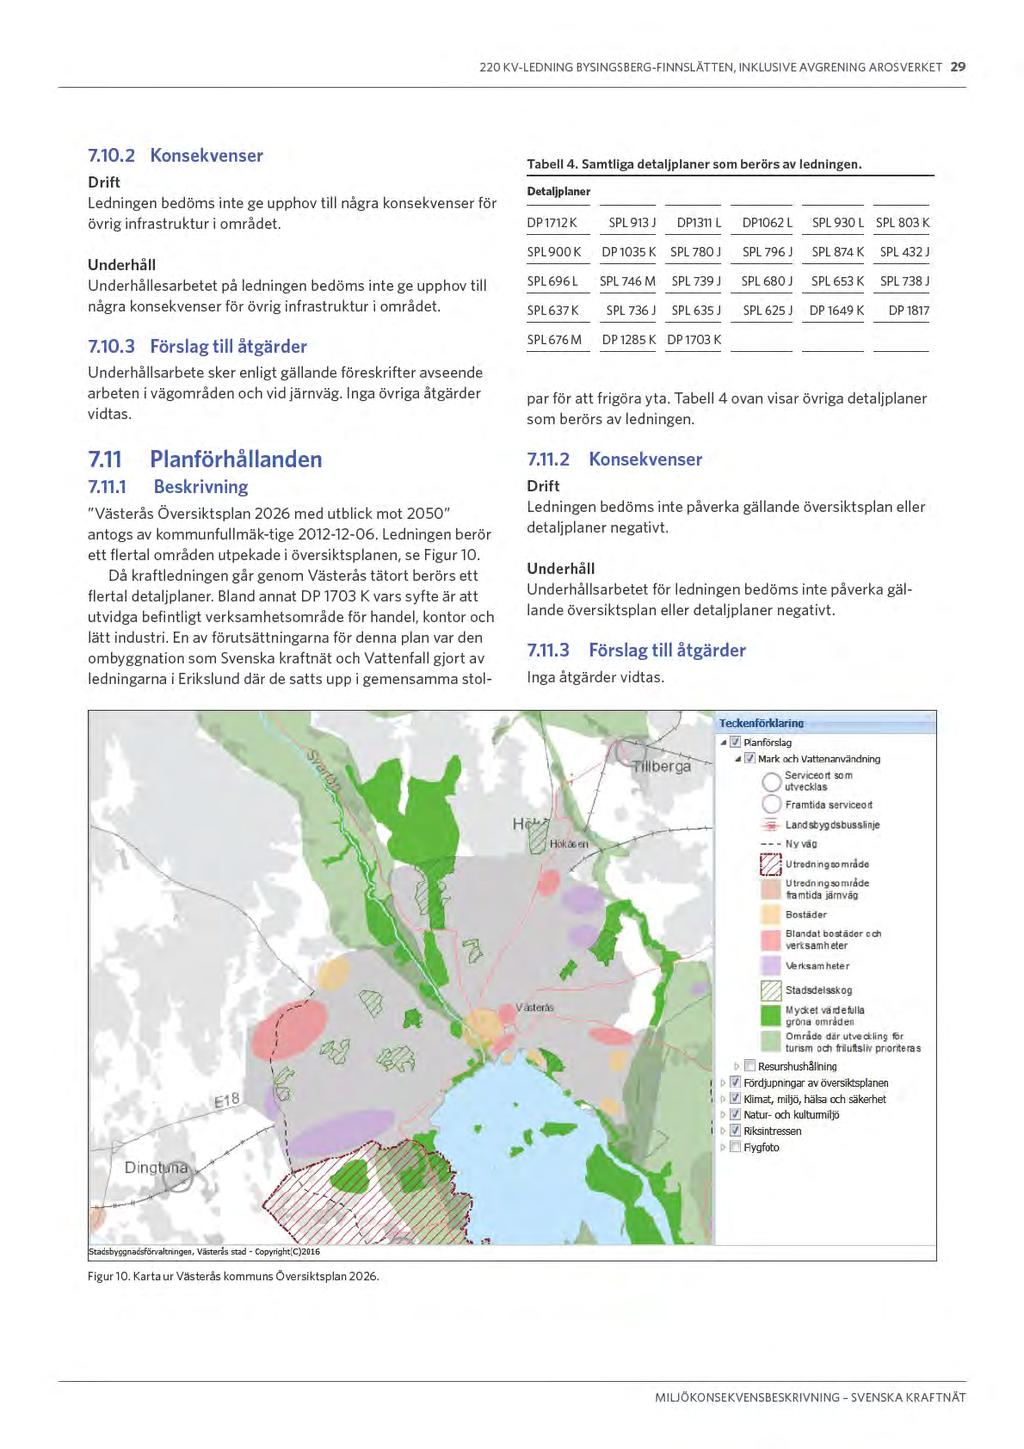Image resolution: width=1024 pixels, height=1449 pixels.
Task: Click the Framtida serviceort circle symbol
Action: point(771,805)
